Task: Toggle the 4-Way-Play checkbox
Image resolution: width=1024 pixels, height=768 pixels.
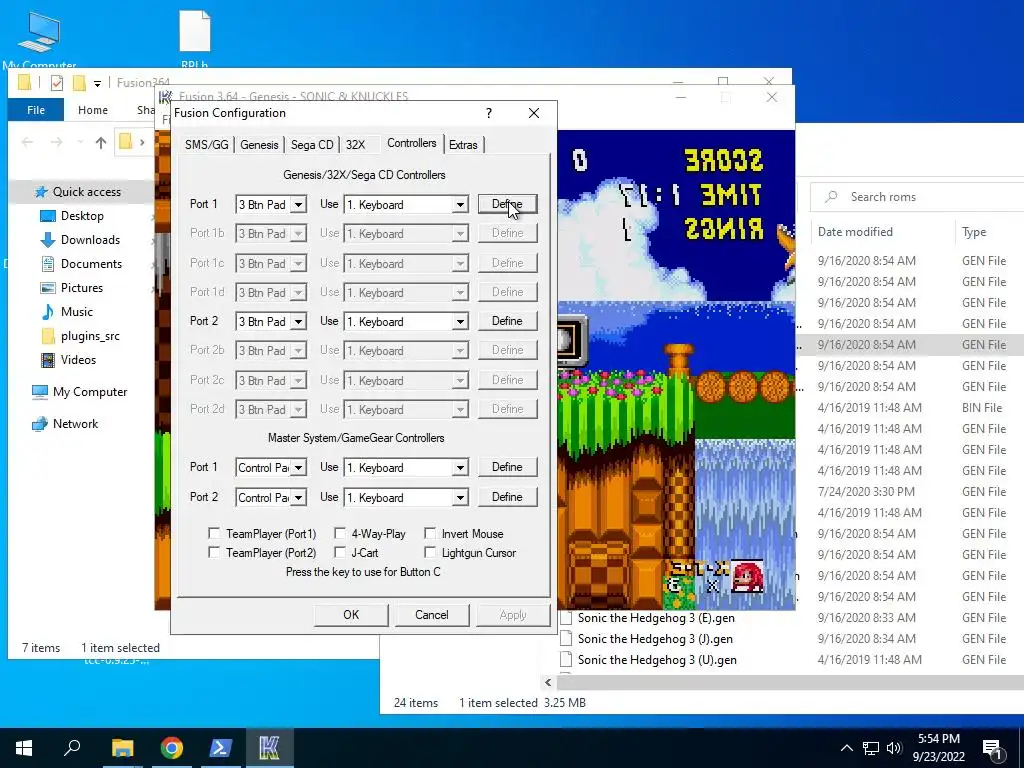Action: [340, 534]
